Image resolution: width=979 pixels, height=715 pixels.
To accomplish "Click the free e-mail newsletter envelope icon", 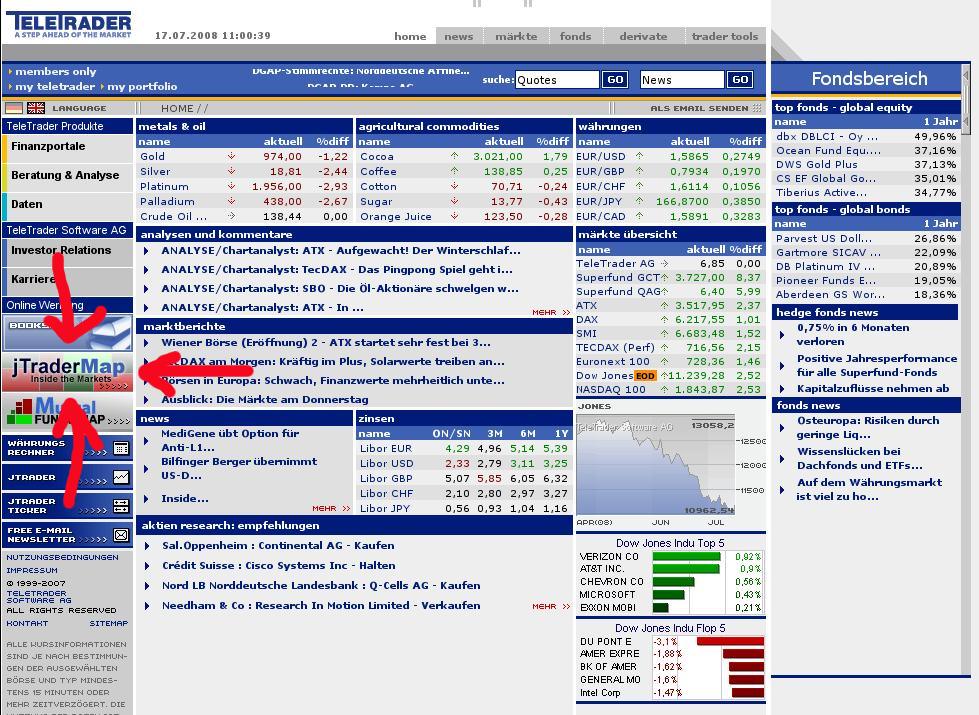I will pos(121,535).
